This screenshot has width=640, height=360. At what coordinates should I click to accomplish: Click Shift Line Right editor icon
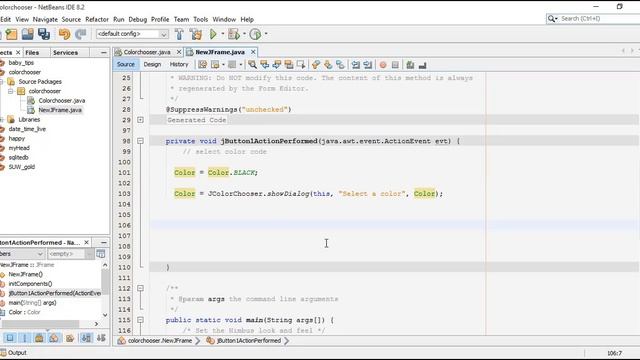(x=368, y=64)
